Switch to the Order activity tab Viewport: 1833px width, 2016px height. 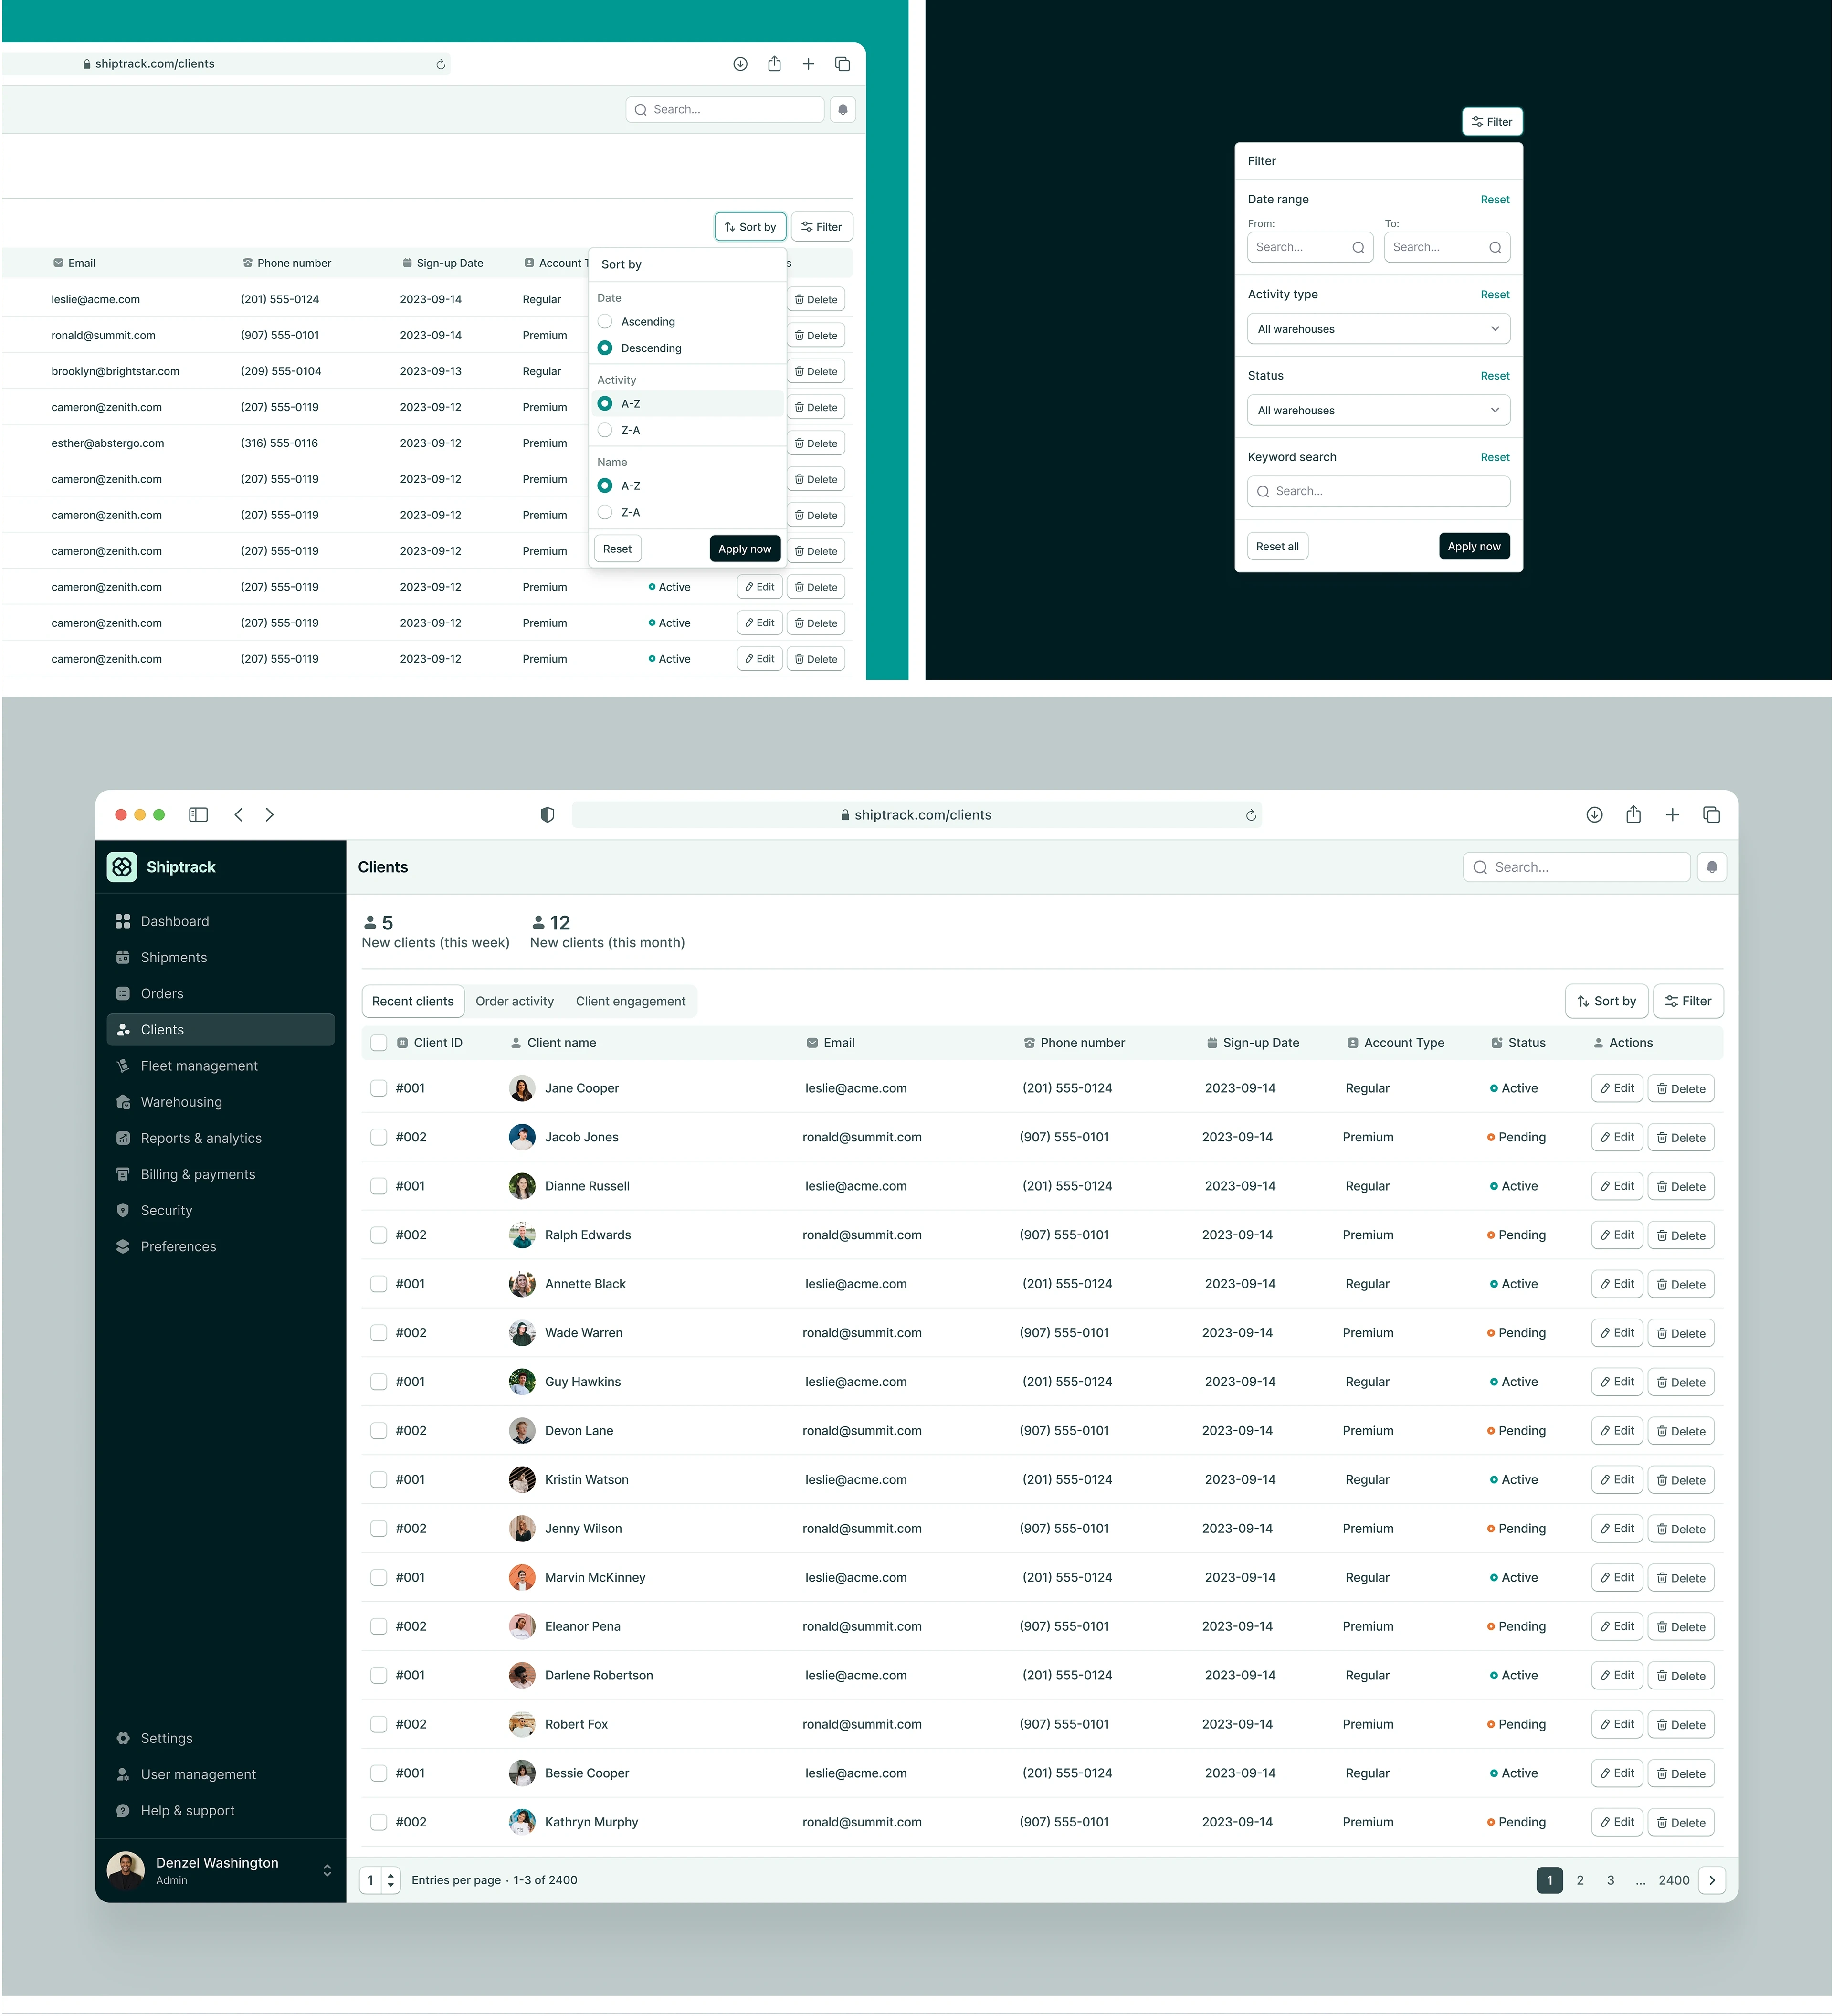click(x=514, y=1001)
